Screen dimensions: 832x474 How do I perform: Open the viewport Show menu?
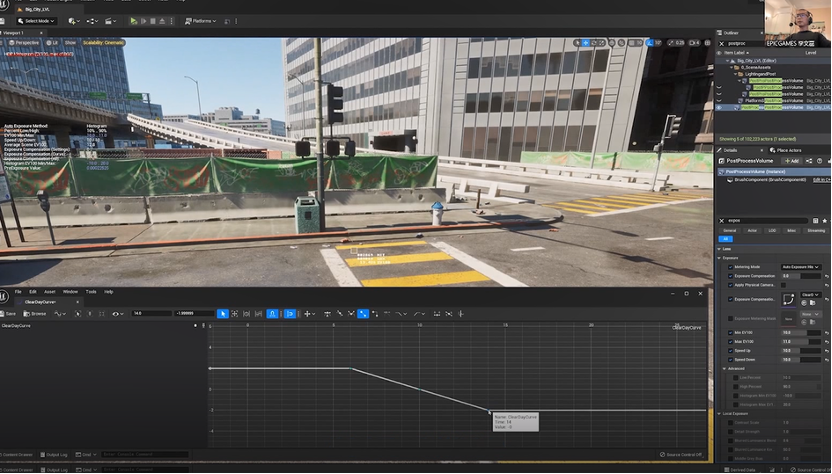70,42
